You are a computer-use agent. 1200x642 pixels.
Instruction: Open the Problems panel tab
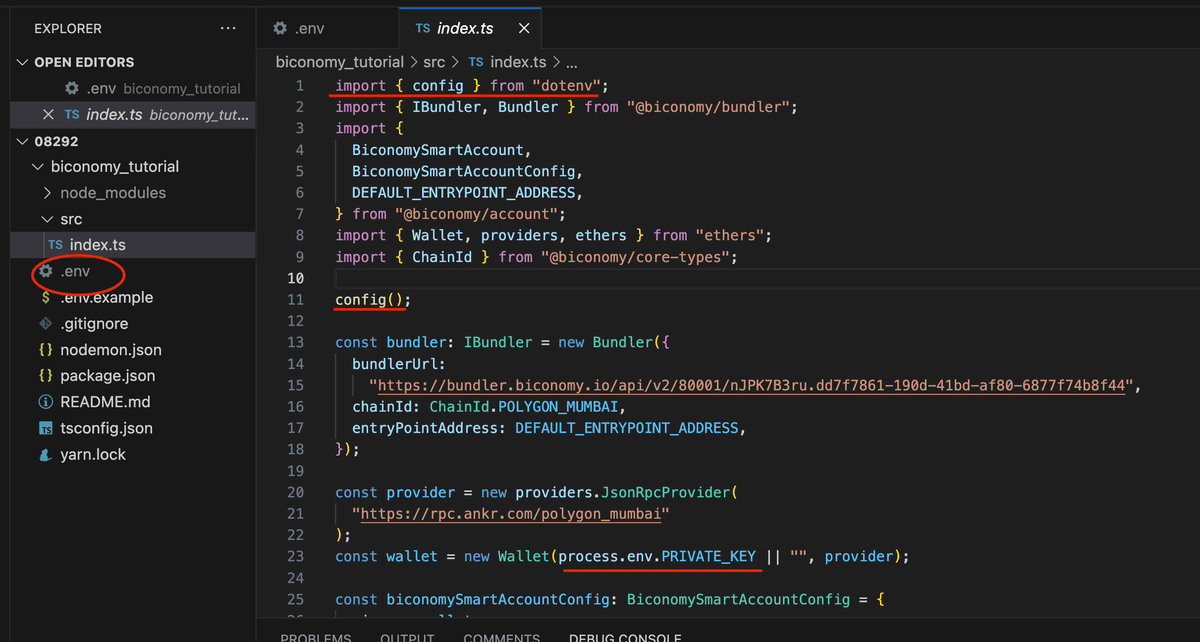tap(316, 636)
